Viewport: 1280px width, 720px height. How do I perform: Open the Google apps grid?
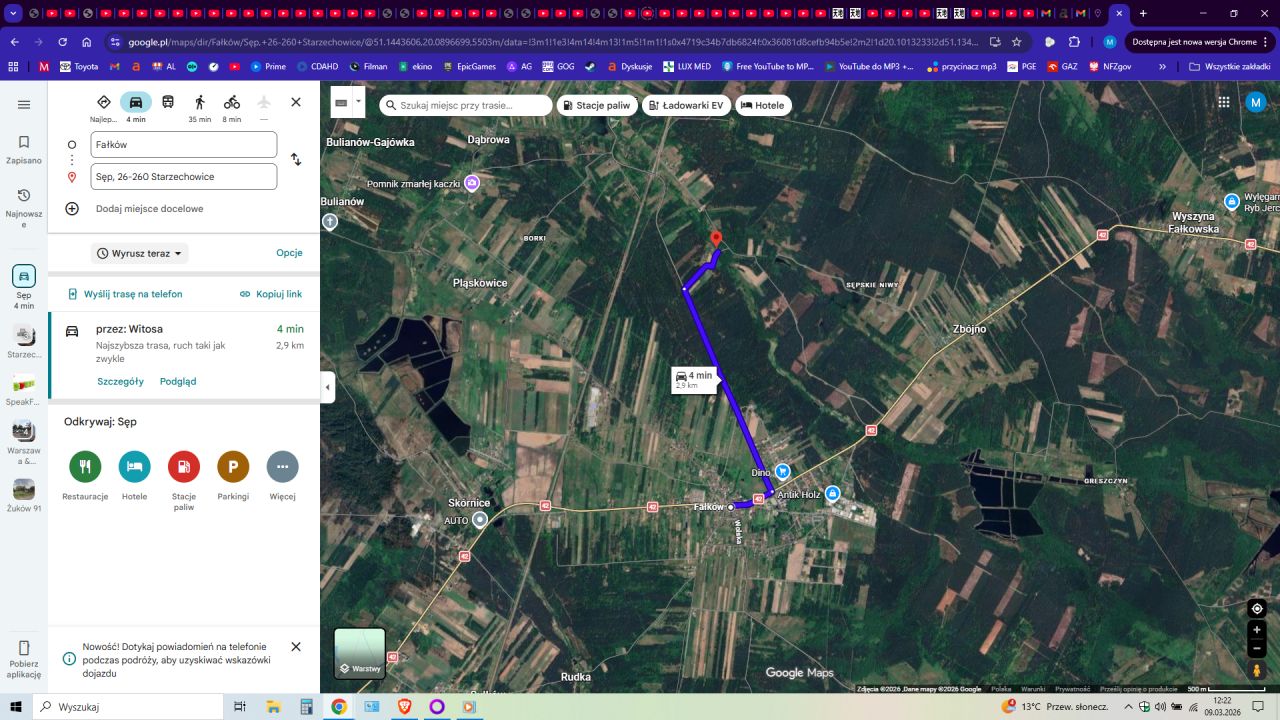coord(1224,102)
